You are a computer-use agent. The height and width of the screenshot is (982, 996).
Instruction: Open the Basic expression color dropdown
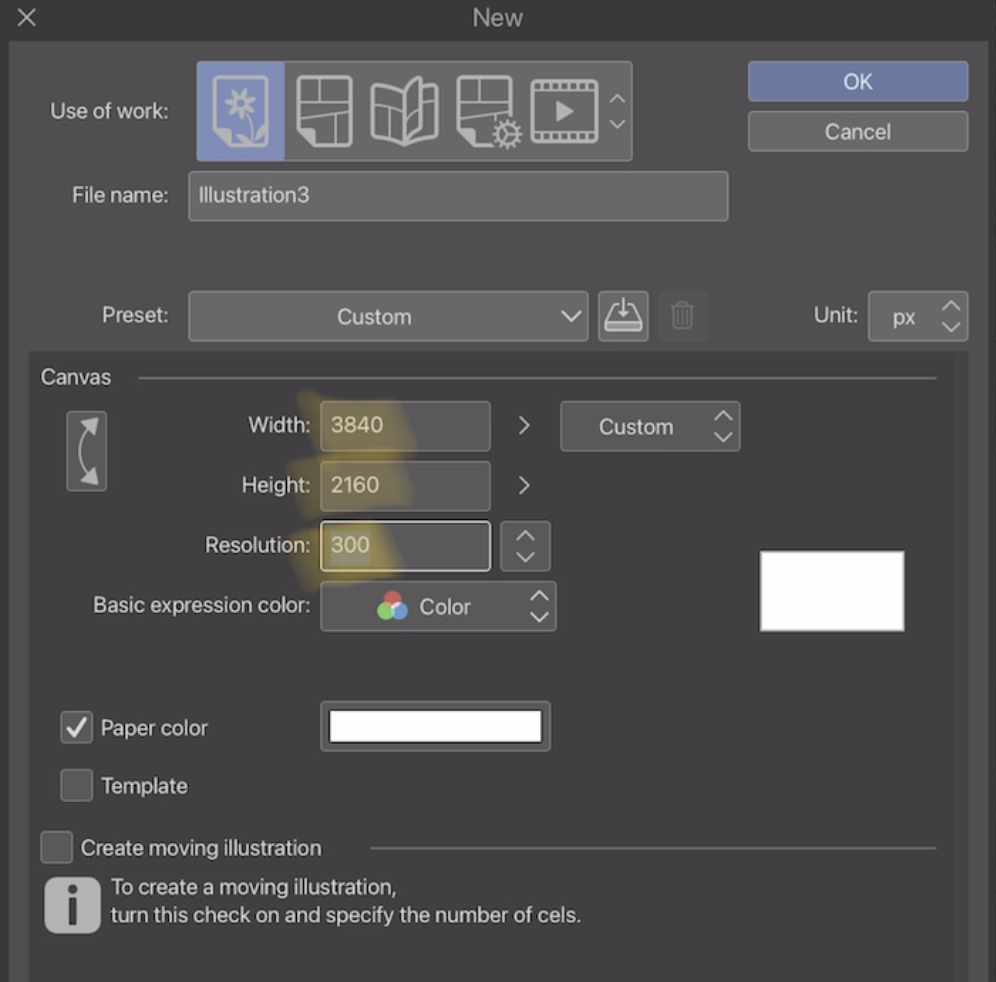point(438,607)
